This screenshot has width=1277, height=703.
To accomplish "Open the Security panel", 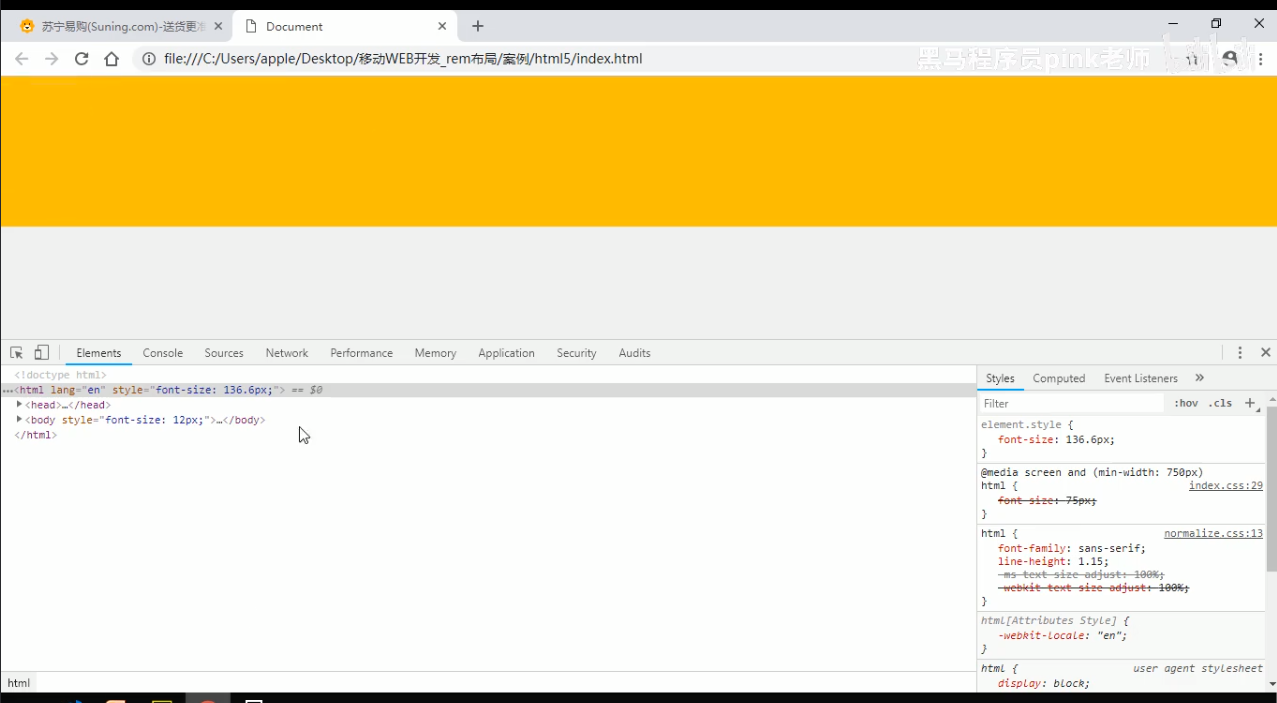I will pos(577,353).
